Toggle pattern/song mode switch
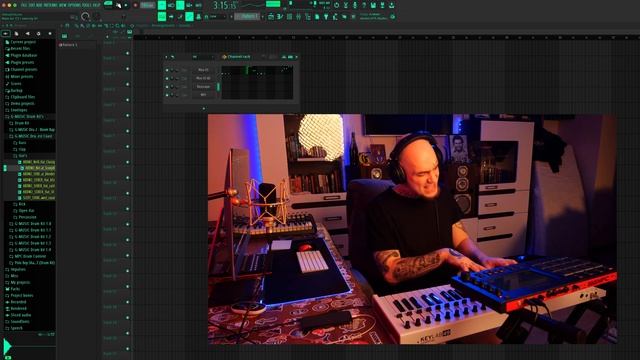Screen dimensions: 640x360 click(x=108, y=4)
